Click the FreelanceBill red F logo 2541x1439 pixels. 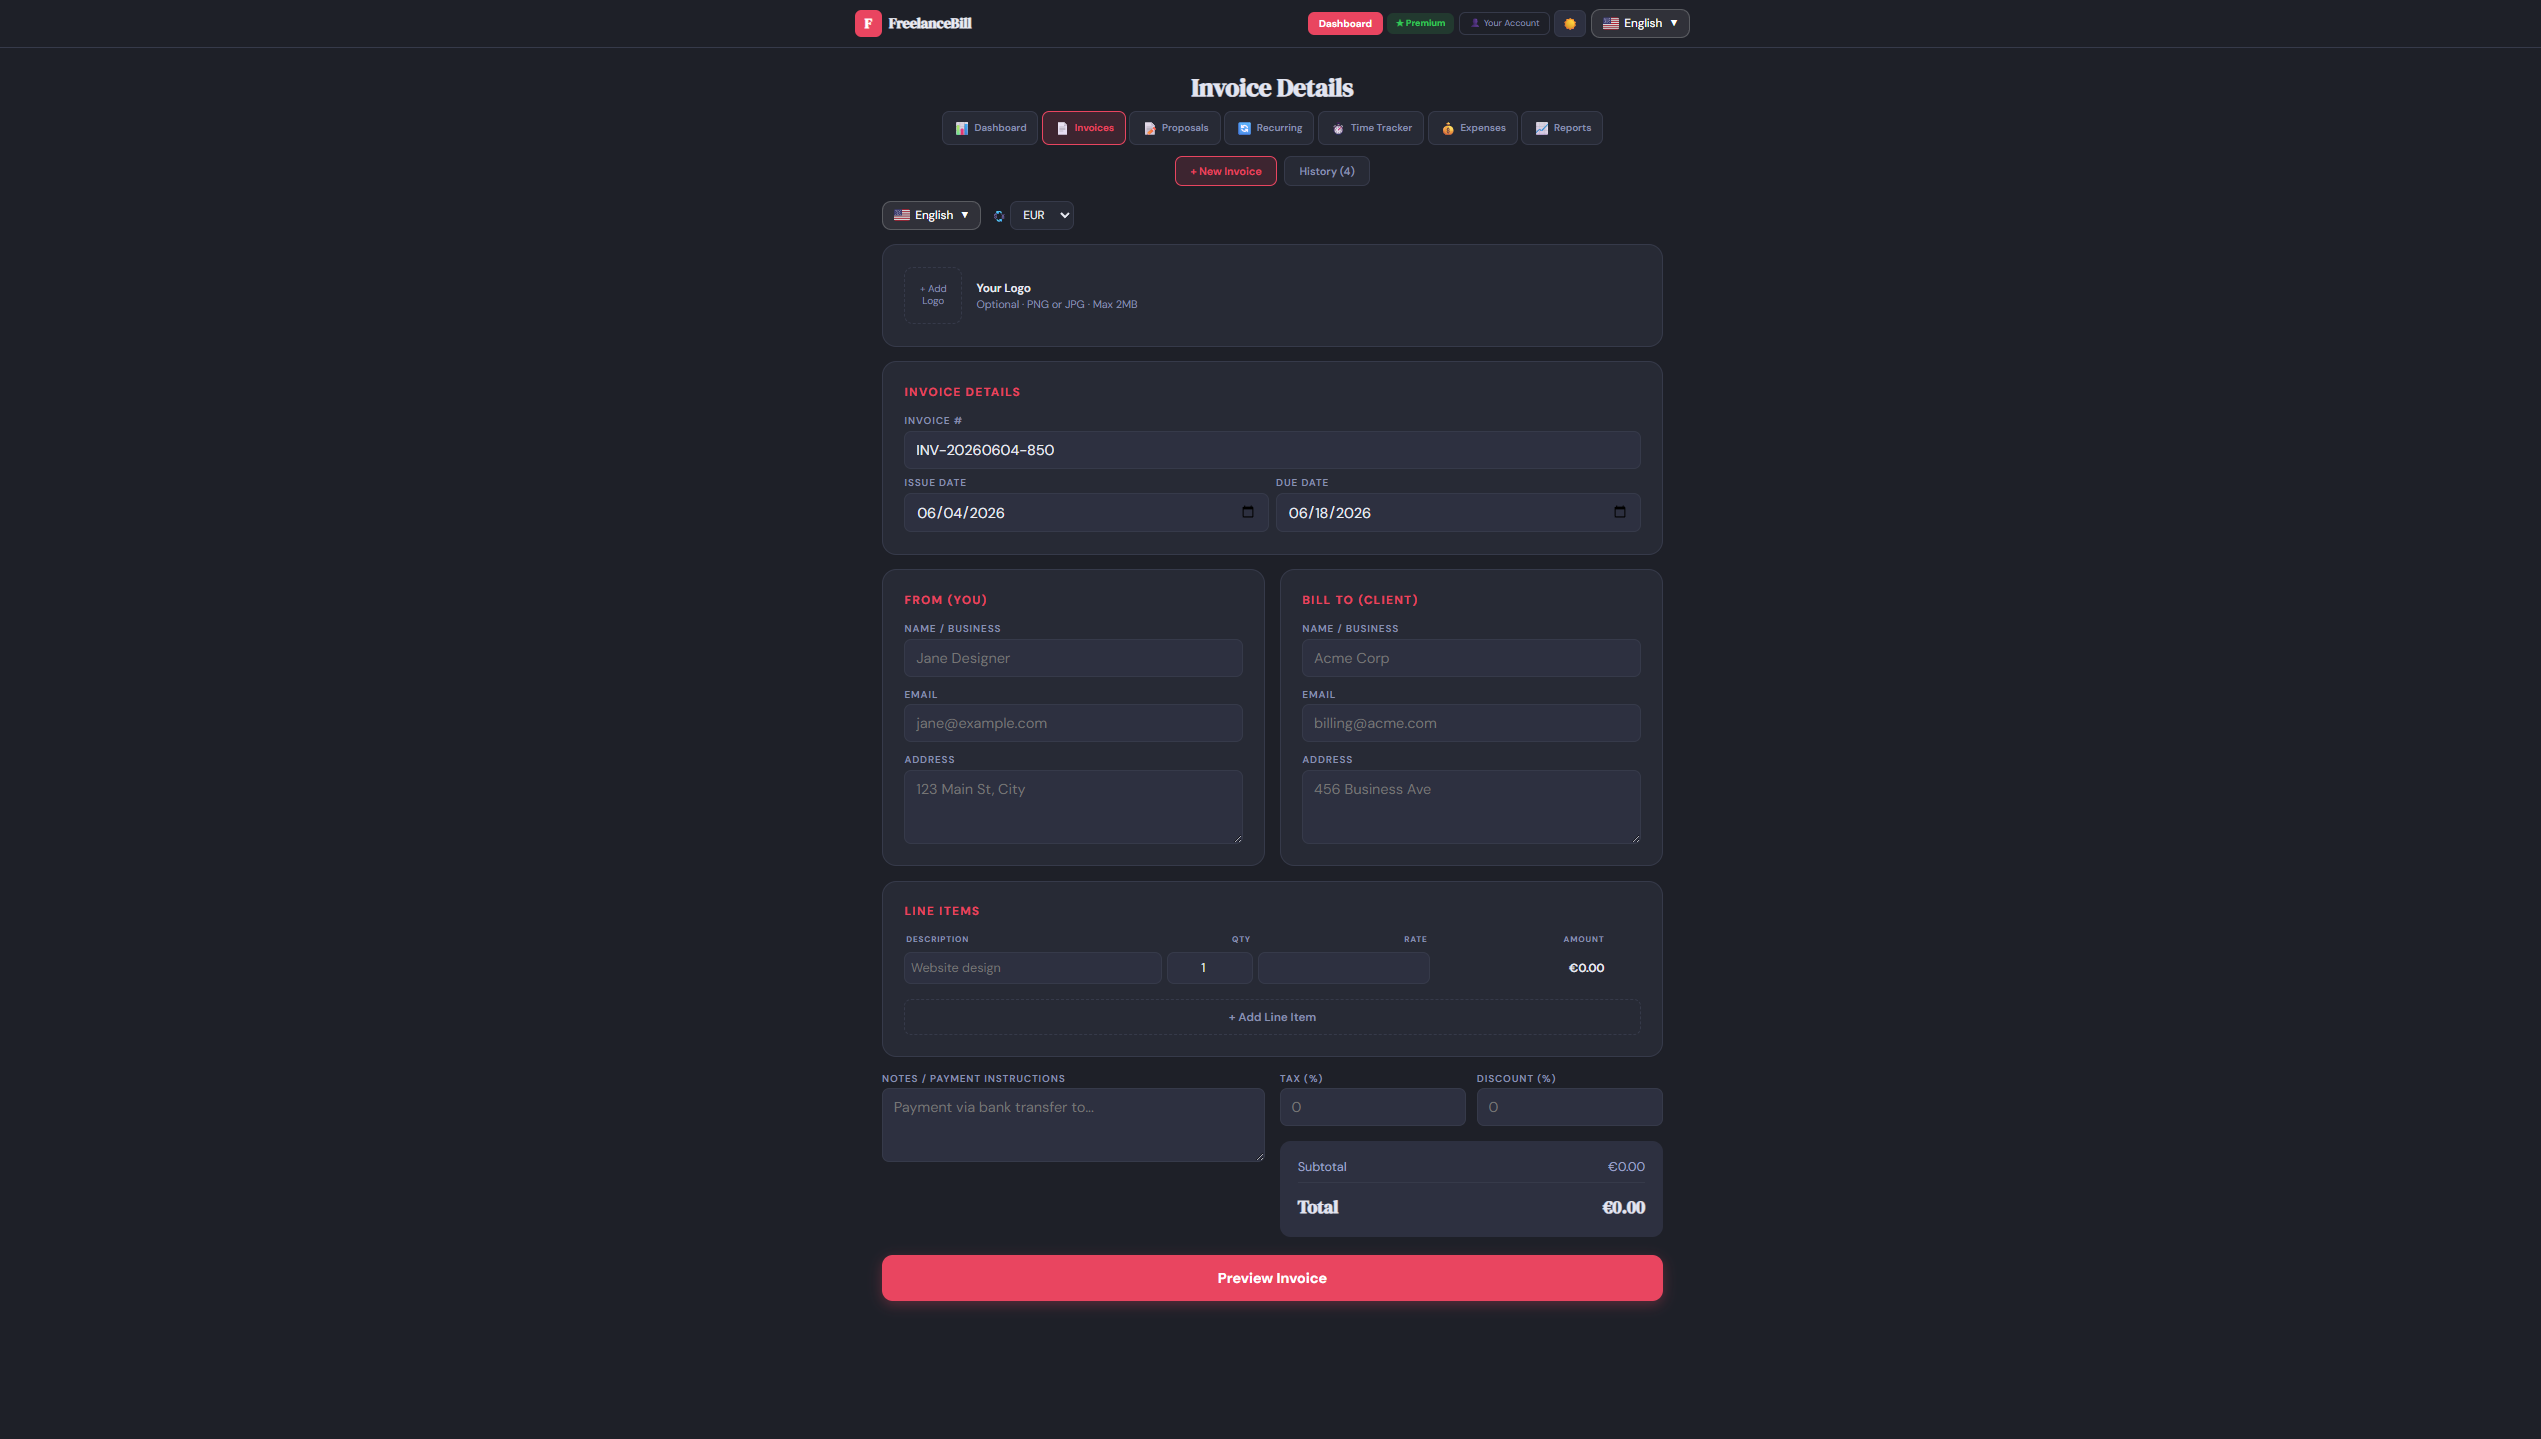click(x=867, y=23)
